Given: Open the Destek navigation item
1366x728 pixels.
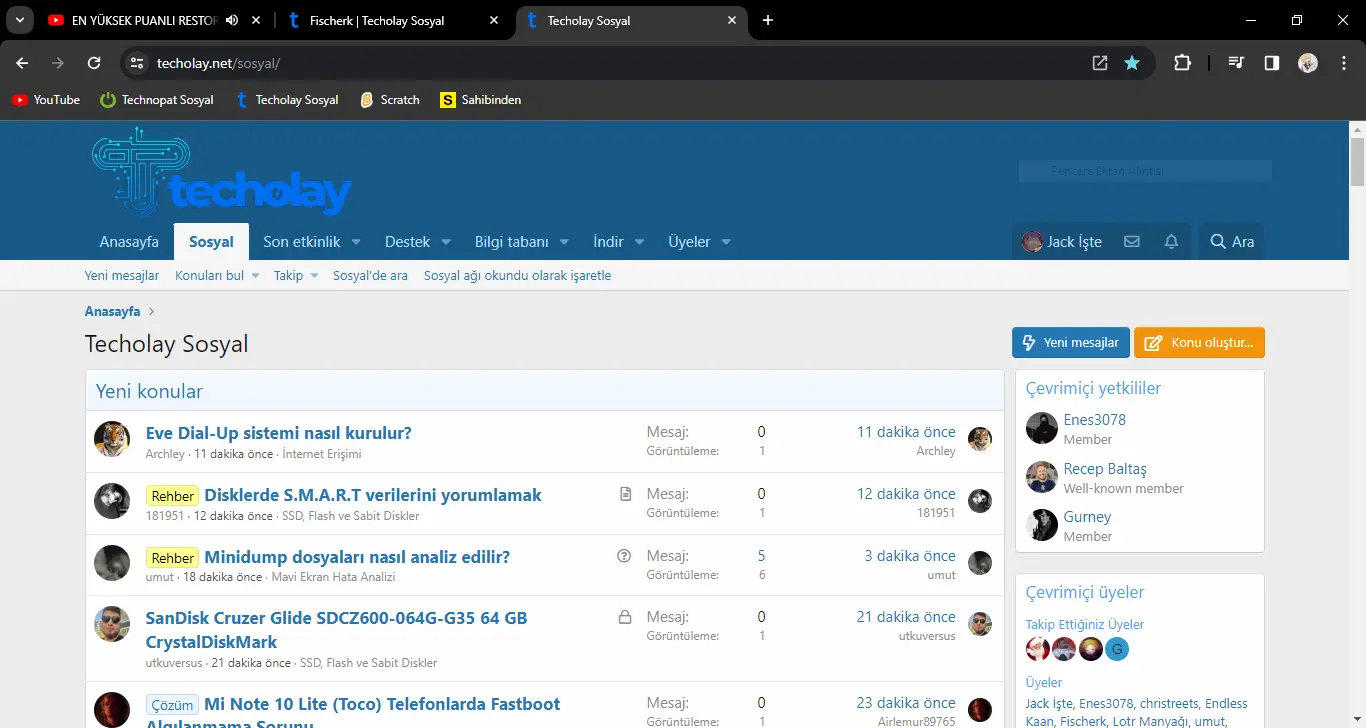Looking at the screenshot, I should pos(408,242).
